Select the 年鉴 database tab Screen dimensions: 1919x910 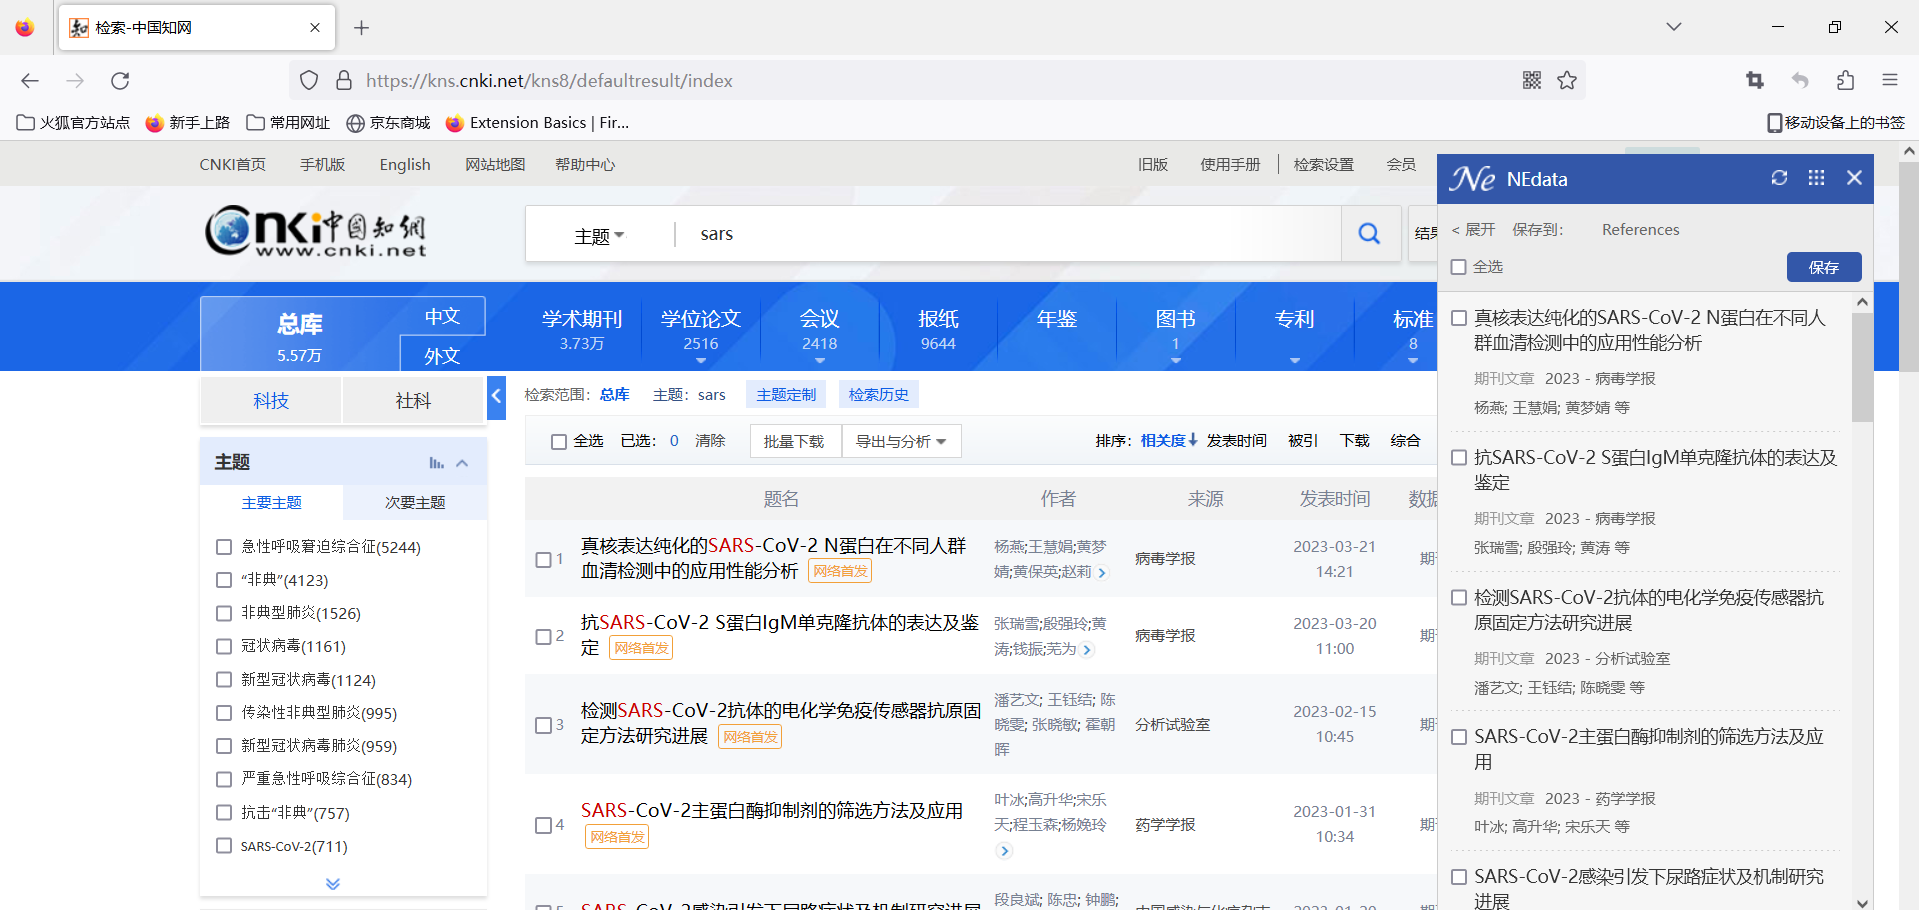pos(1057,320)
